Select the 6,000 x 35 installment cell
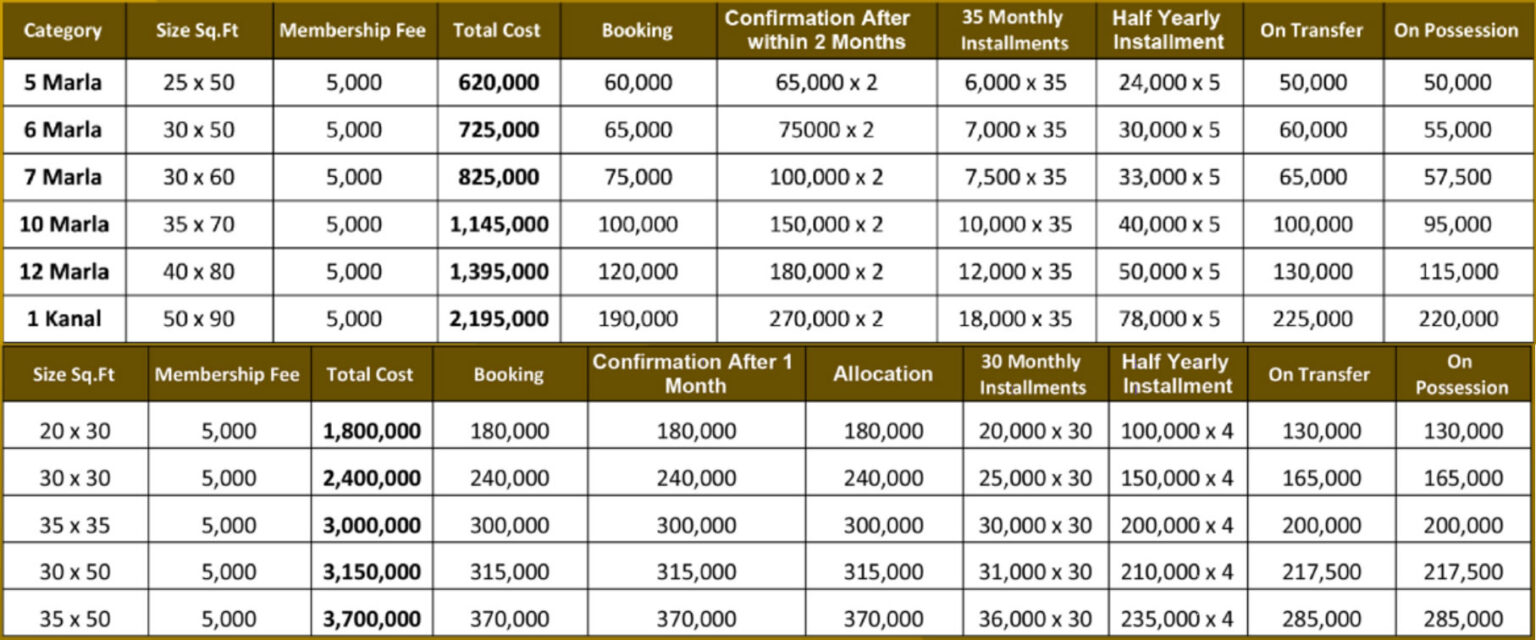This screenshot has width=1536, height=640. 1014,82
